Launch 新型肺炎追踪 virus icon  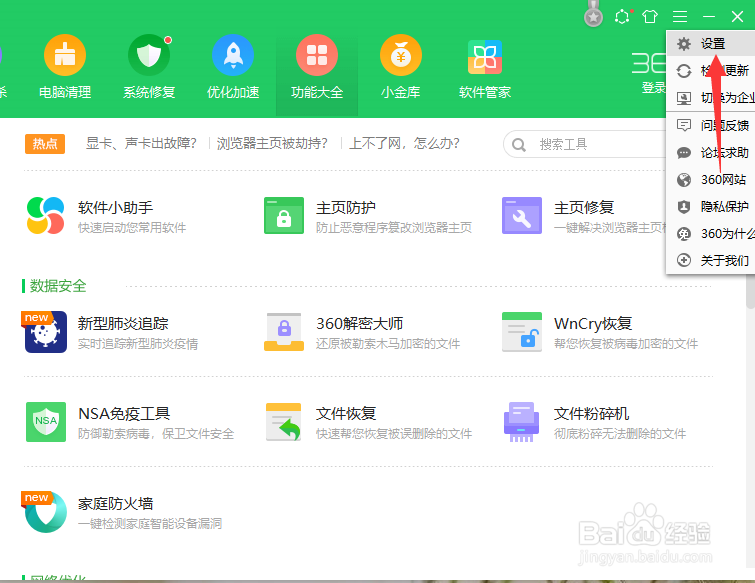coord(45,332)
